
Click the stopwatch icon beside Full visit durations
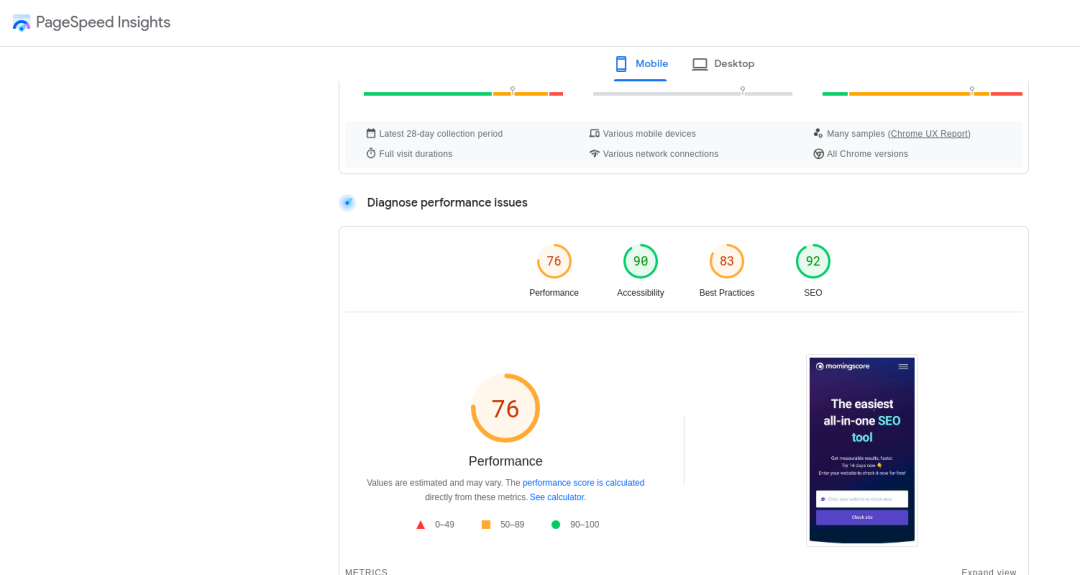(x=371, y=154)
